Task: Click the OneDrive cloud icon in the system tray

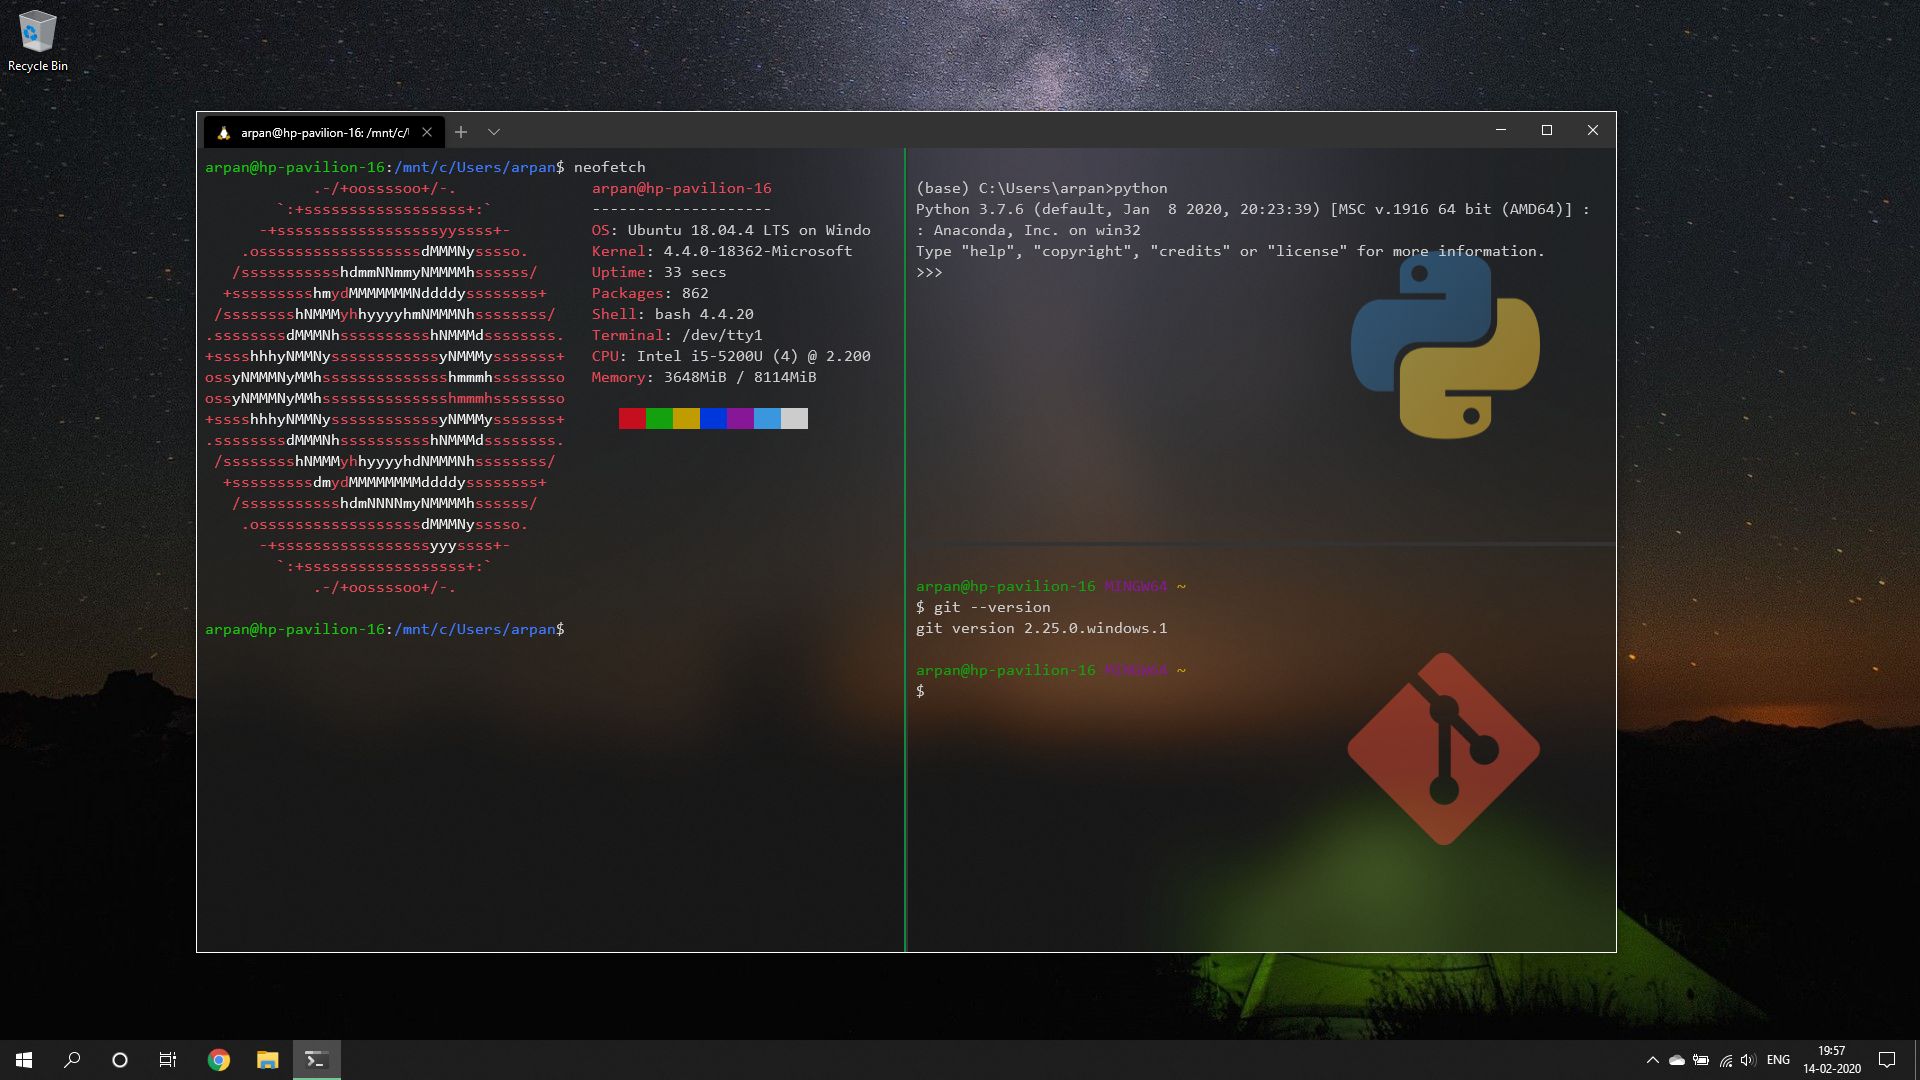Action: coord(1677,1060)
